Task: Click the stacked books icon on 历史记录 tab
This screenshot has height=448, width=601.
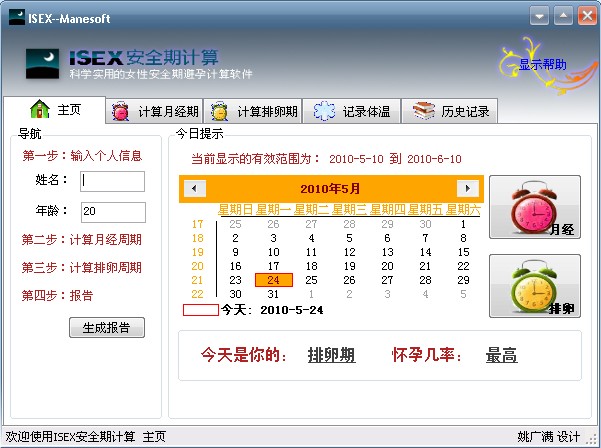Action: [x=424, y=111]
